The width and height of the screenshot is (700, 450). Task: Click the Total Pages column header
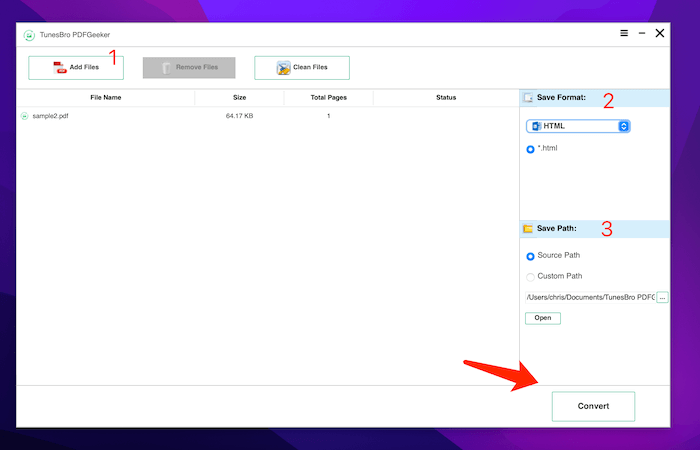click(329, 97)
